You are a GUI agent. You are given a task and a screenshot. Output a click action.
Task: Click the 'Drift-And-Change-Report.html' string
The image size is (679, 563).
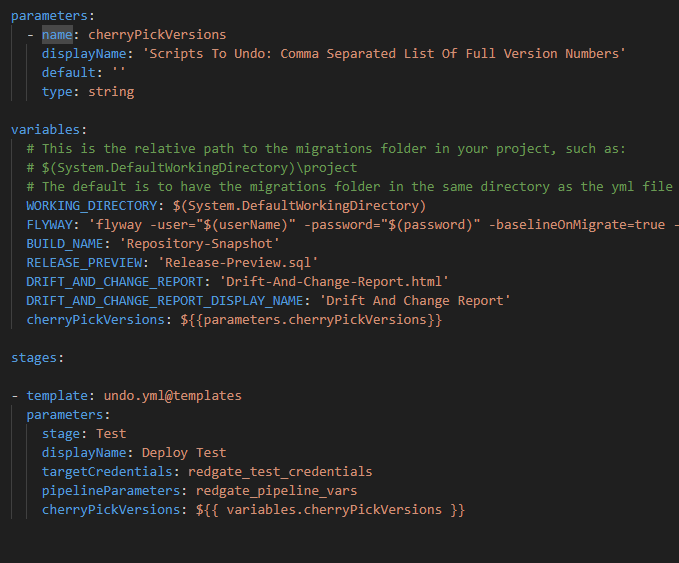334,282
